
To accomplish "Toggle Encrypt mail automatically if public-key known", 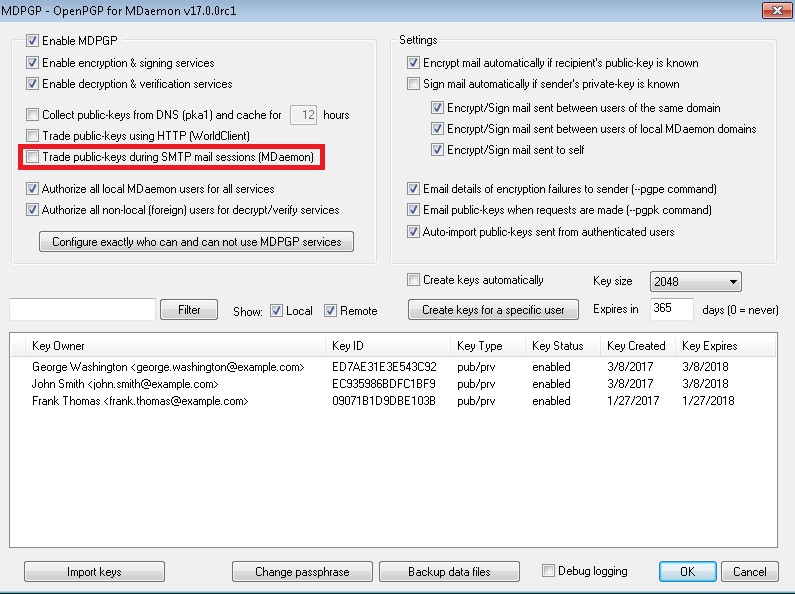I will click(x=413, y=63).
